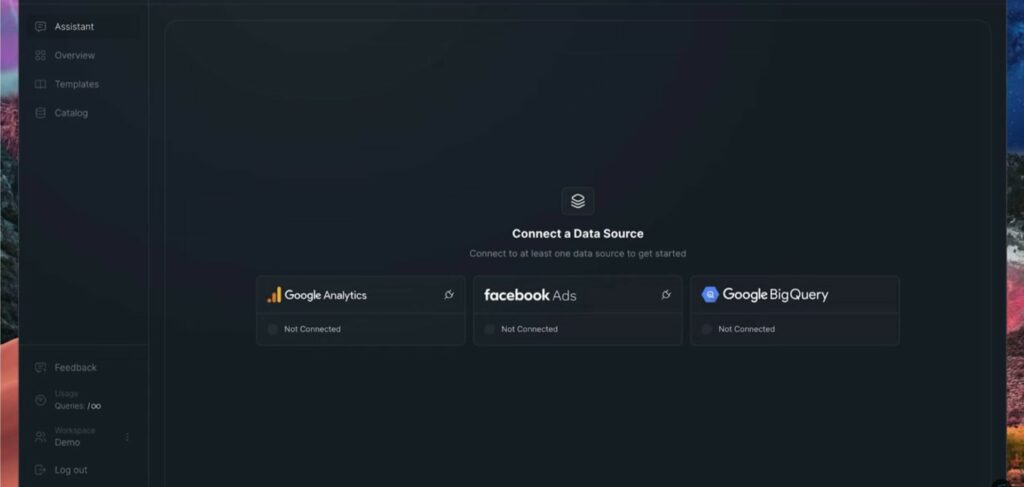
Task: Click the Google Analytics connect plug icon
Action: click(449, 295)
